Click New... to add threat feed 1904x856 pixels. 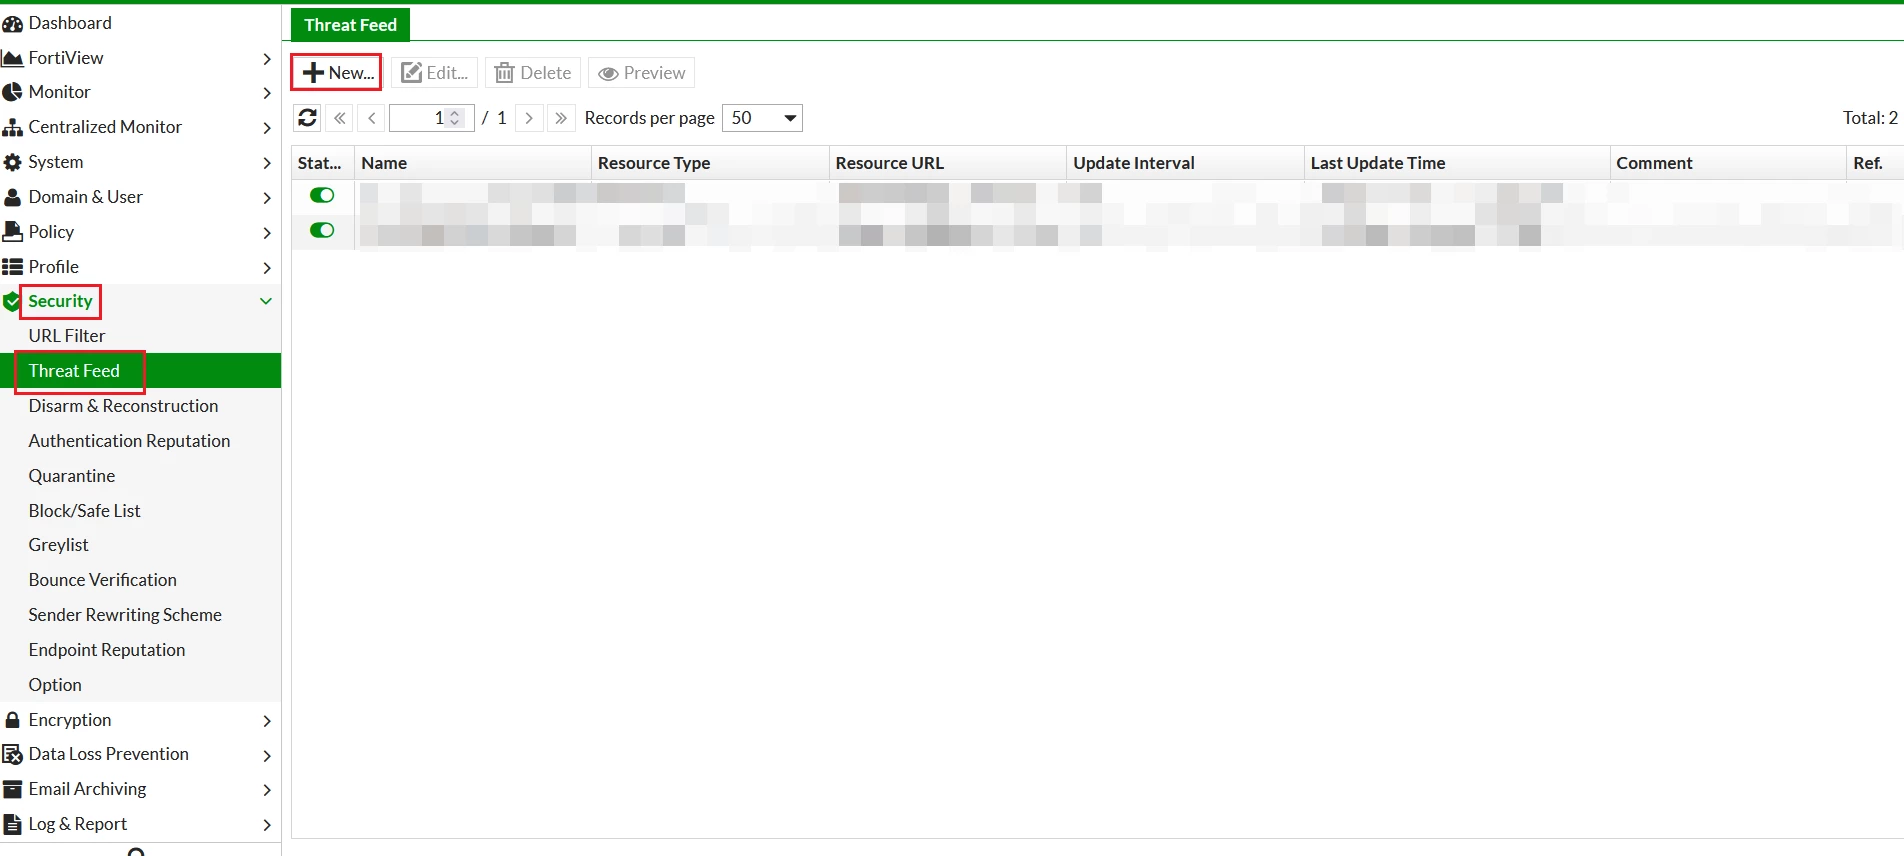tap(337, 73)
